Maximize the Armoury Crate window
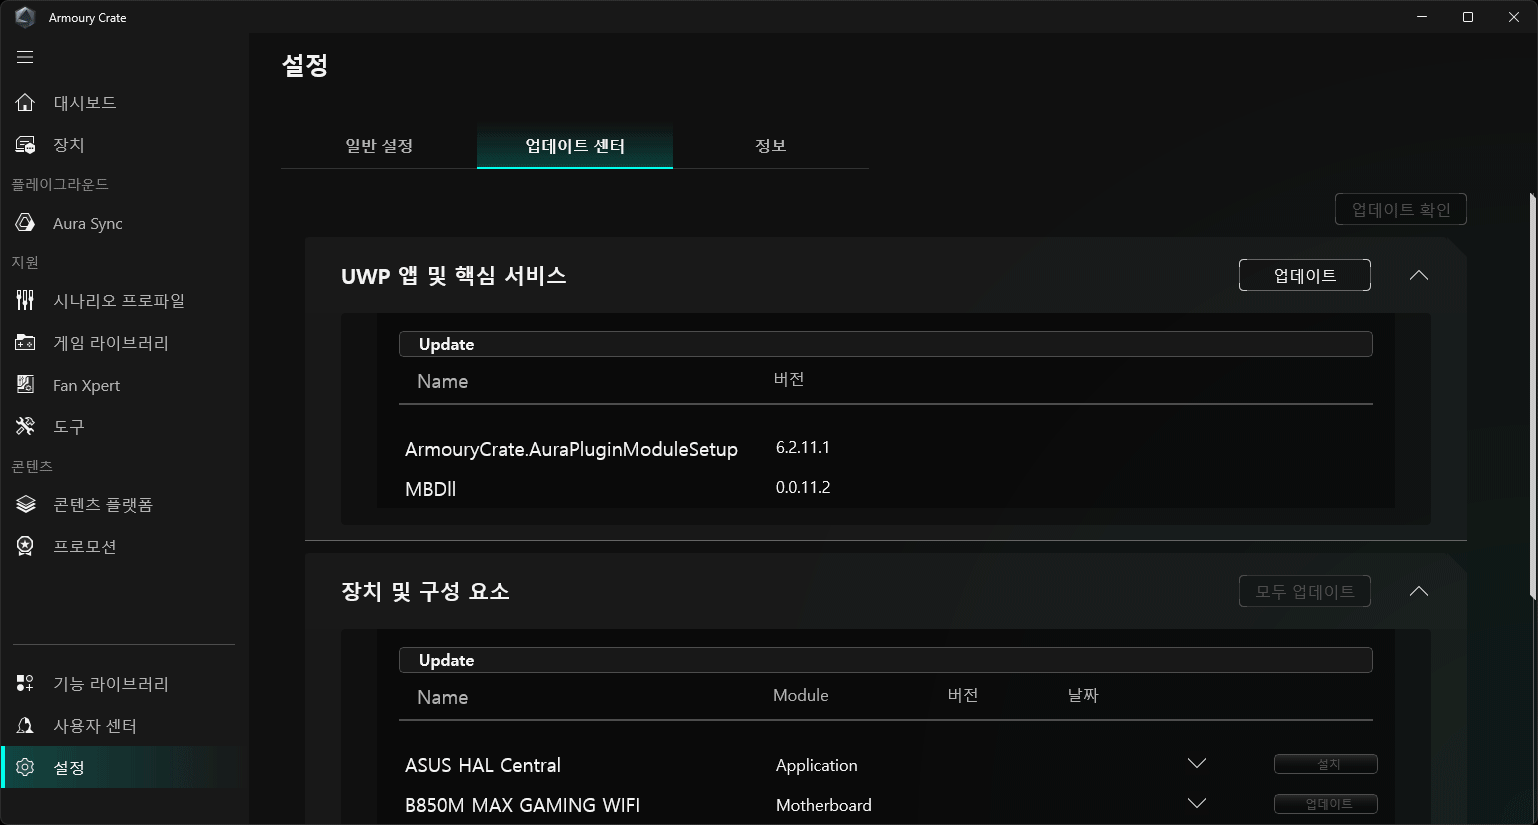This screenshot has height=825, width=1538. (1468, 17)
